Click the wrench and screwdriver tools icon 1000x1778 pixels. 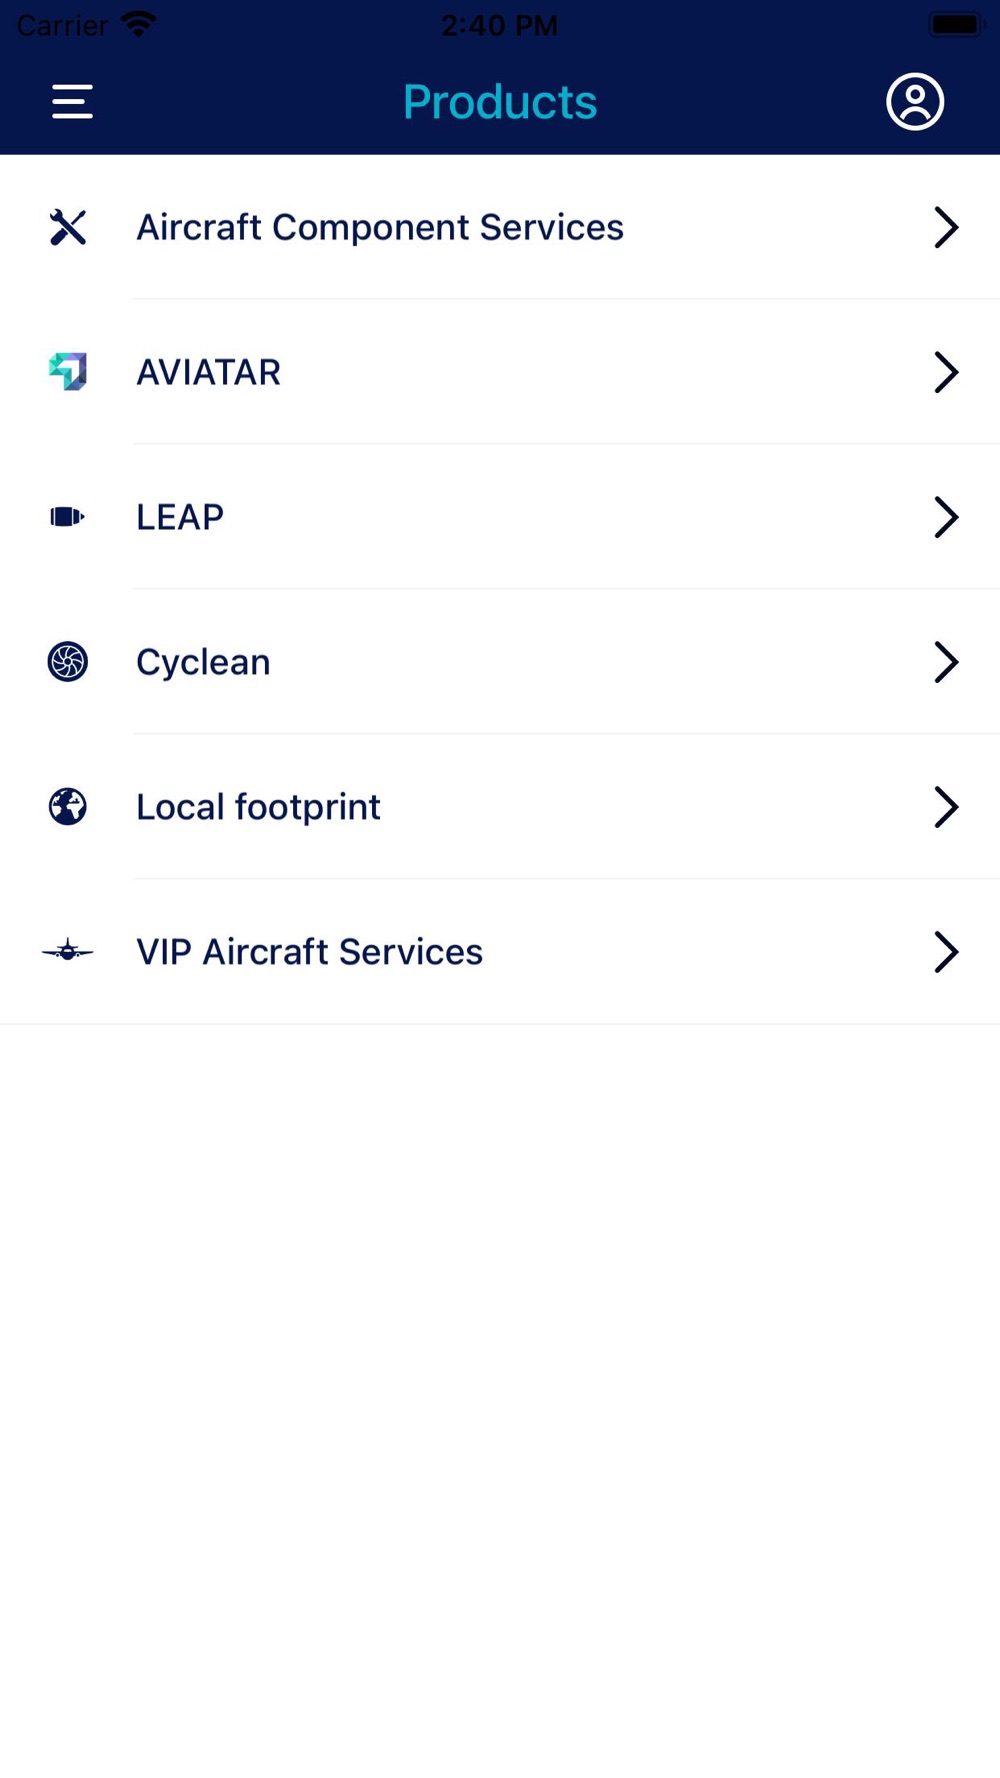pos(68,228)
